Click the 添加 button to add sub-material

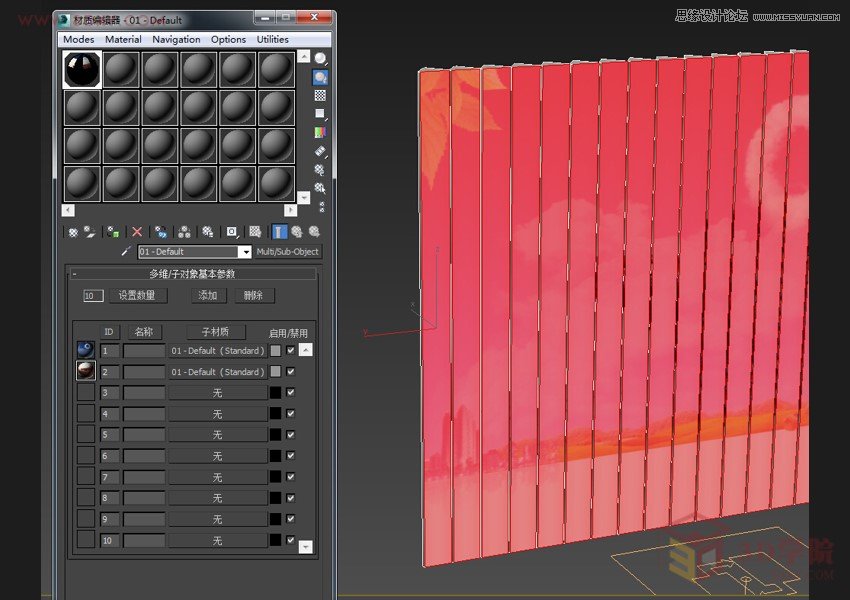click(x=208, y=295)
